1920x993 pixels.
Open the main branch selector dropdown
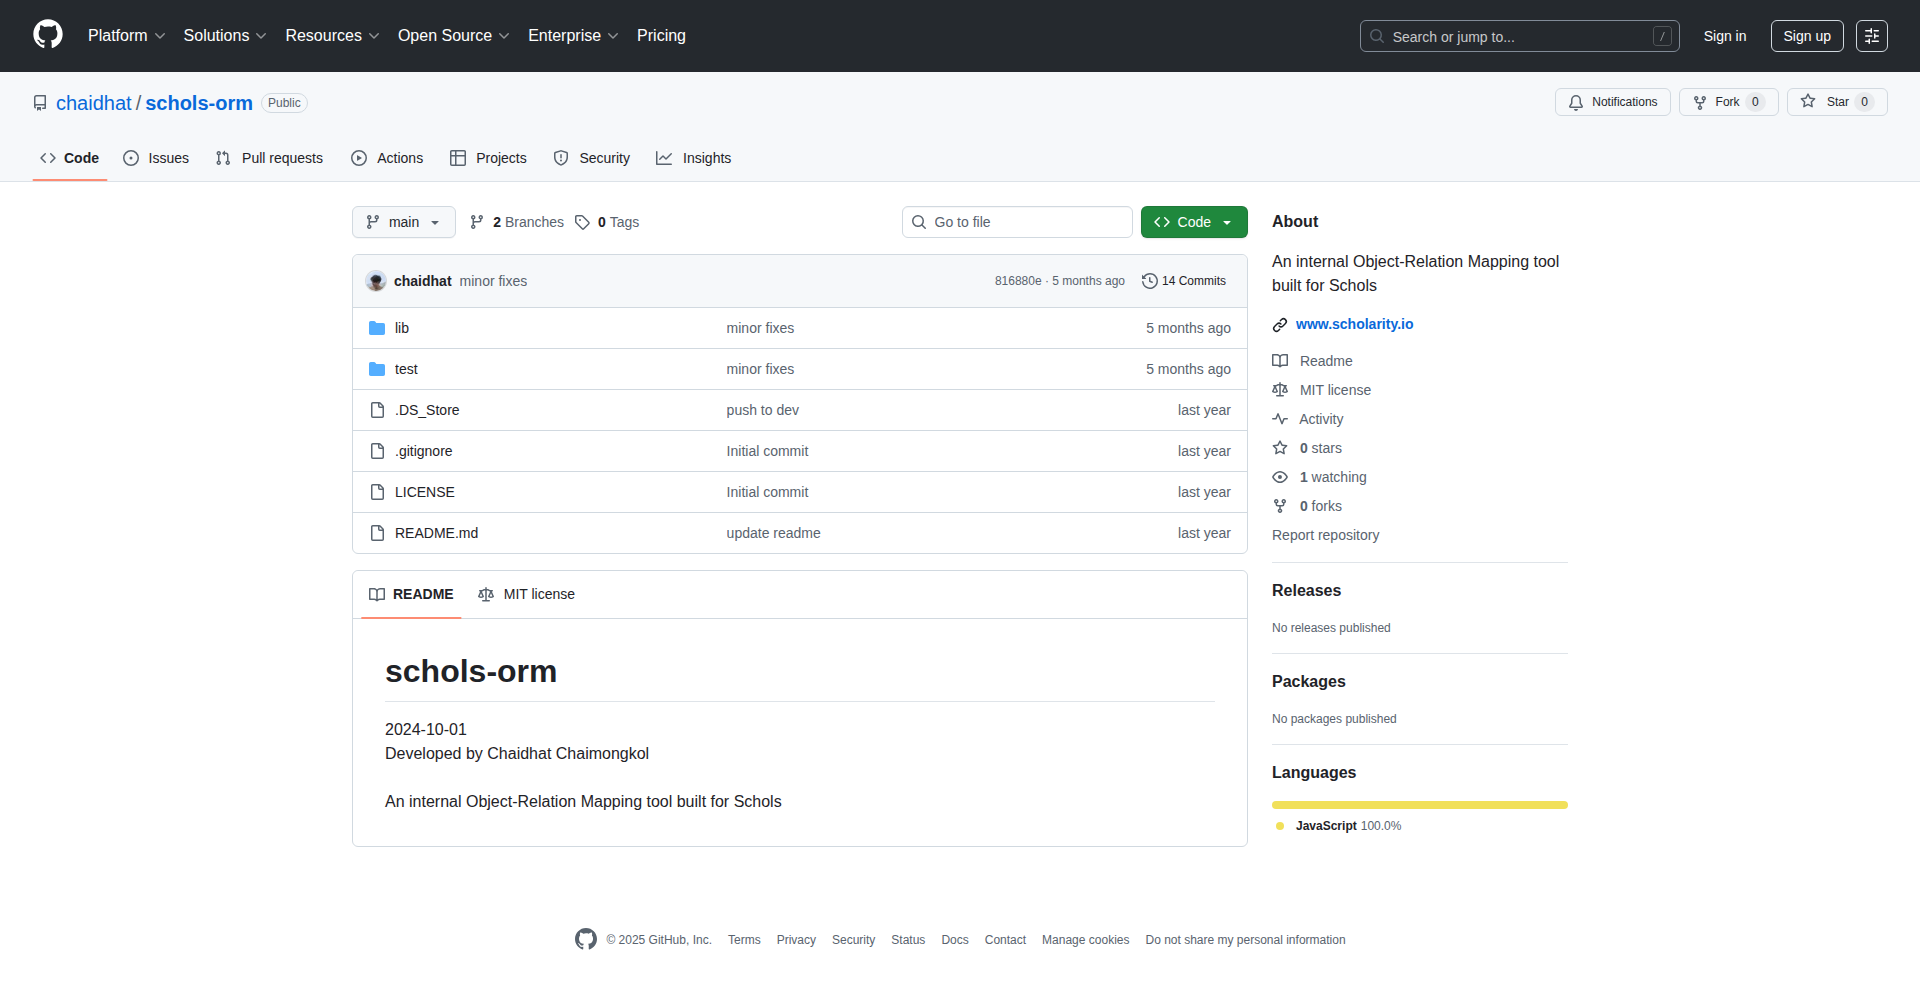point(404,222)
